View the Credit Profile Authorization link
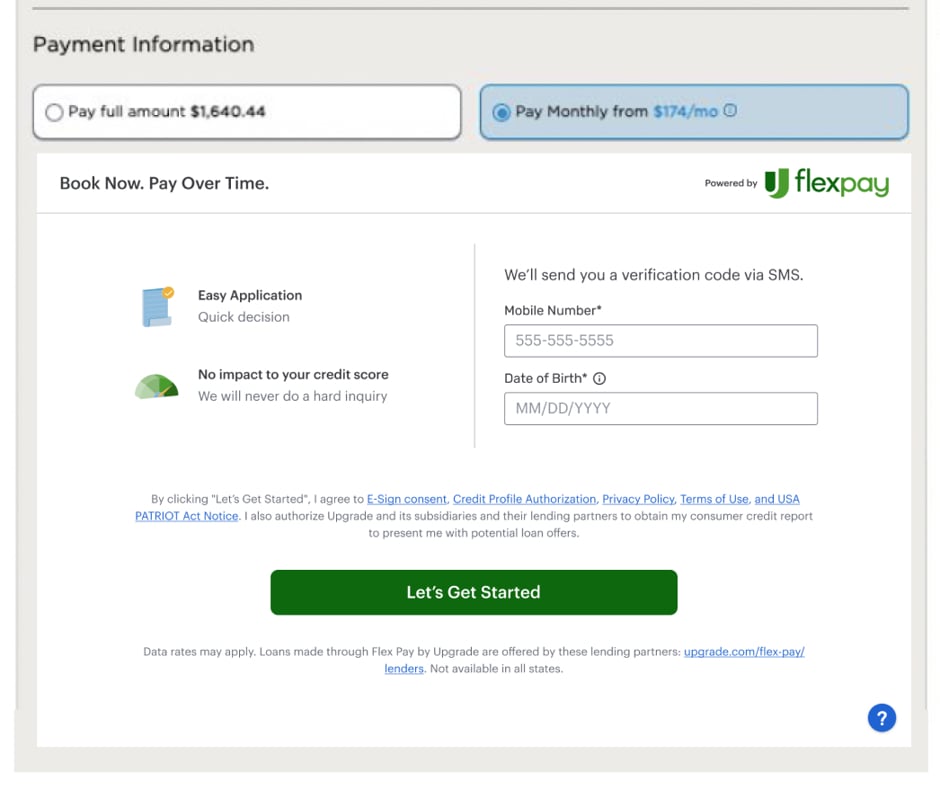 [x=524, y=499]
